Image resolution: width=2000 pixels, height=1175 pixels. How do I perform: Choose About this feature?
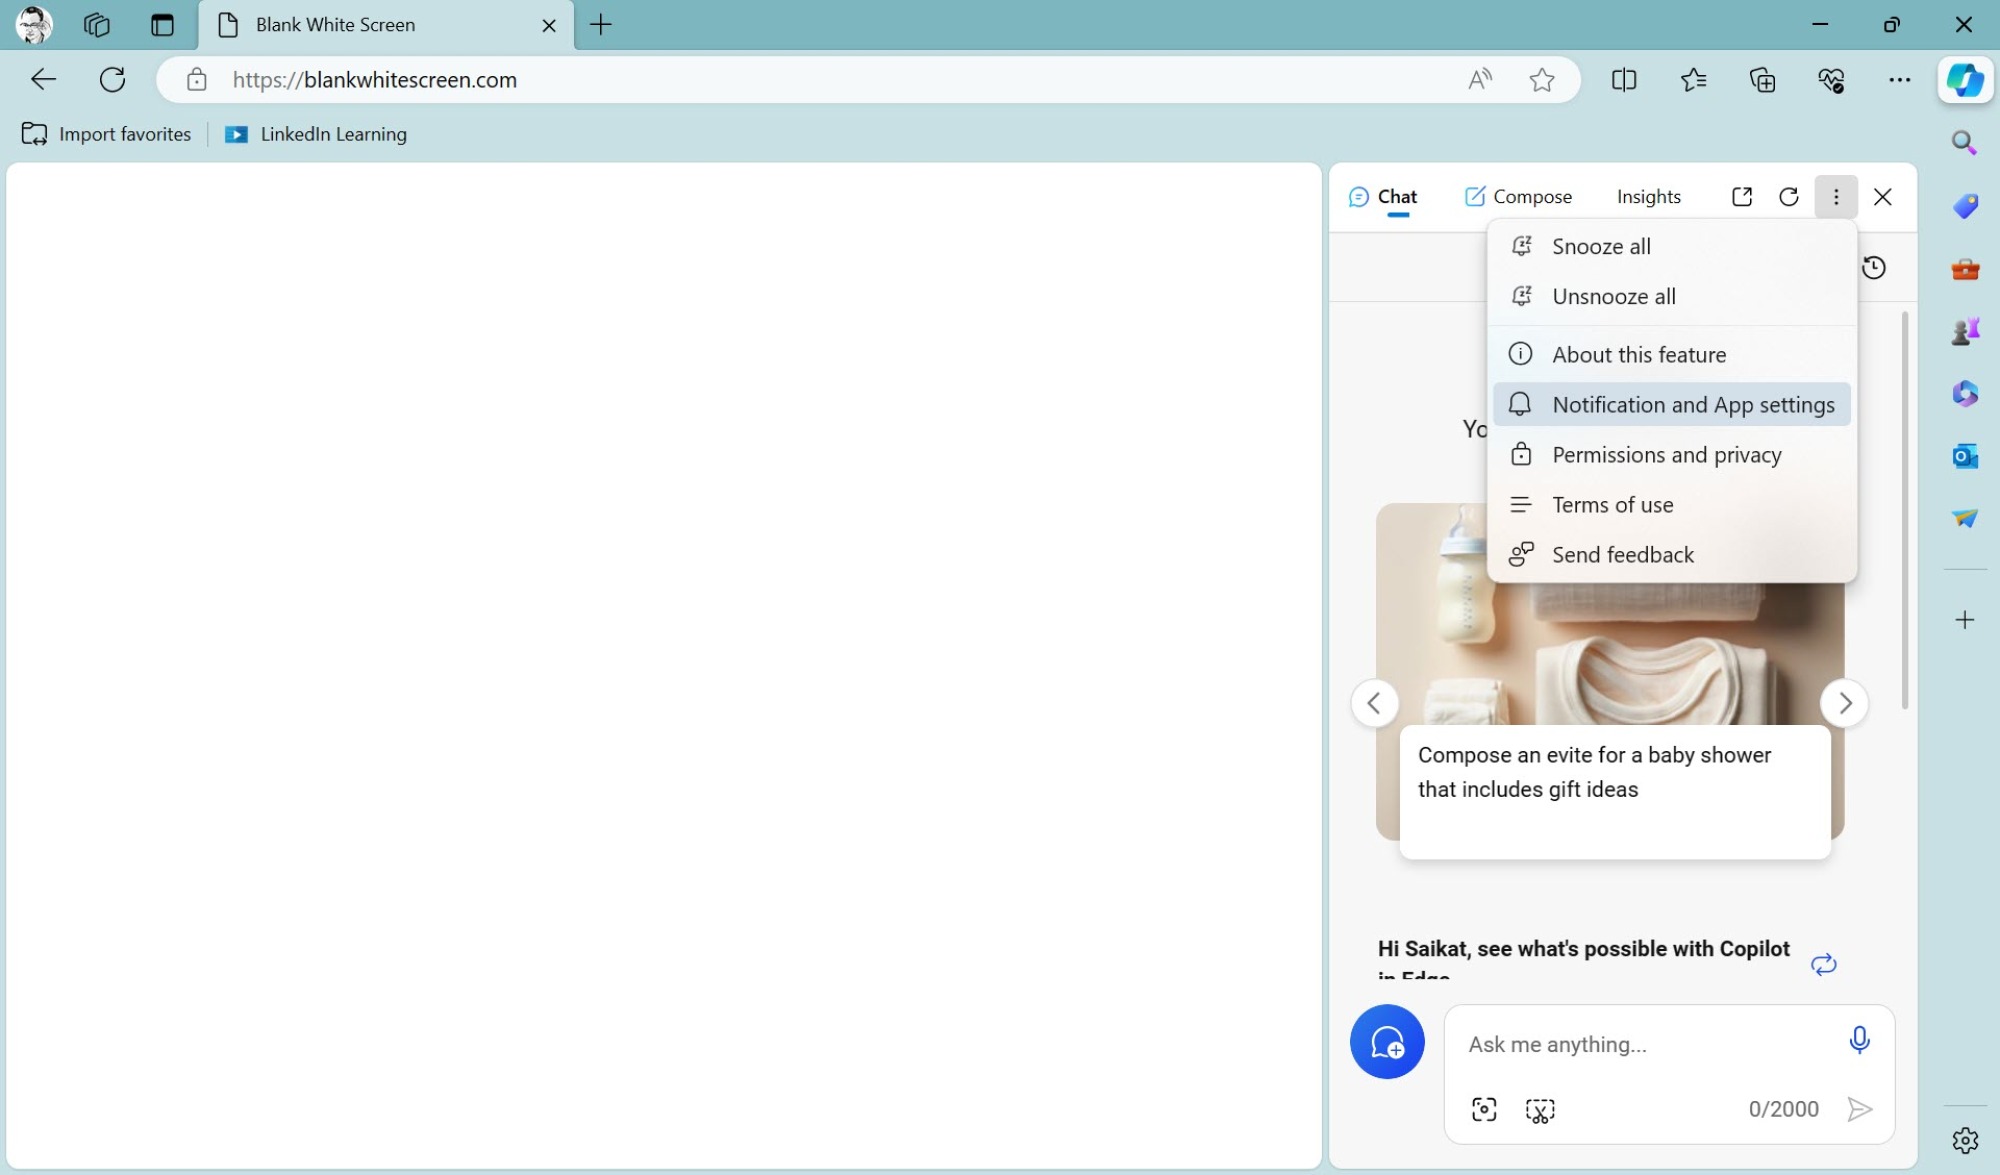[x=1672, y=354]
